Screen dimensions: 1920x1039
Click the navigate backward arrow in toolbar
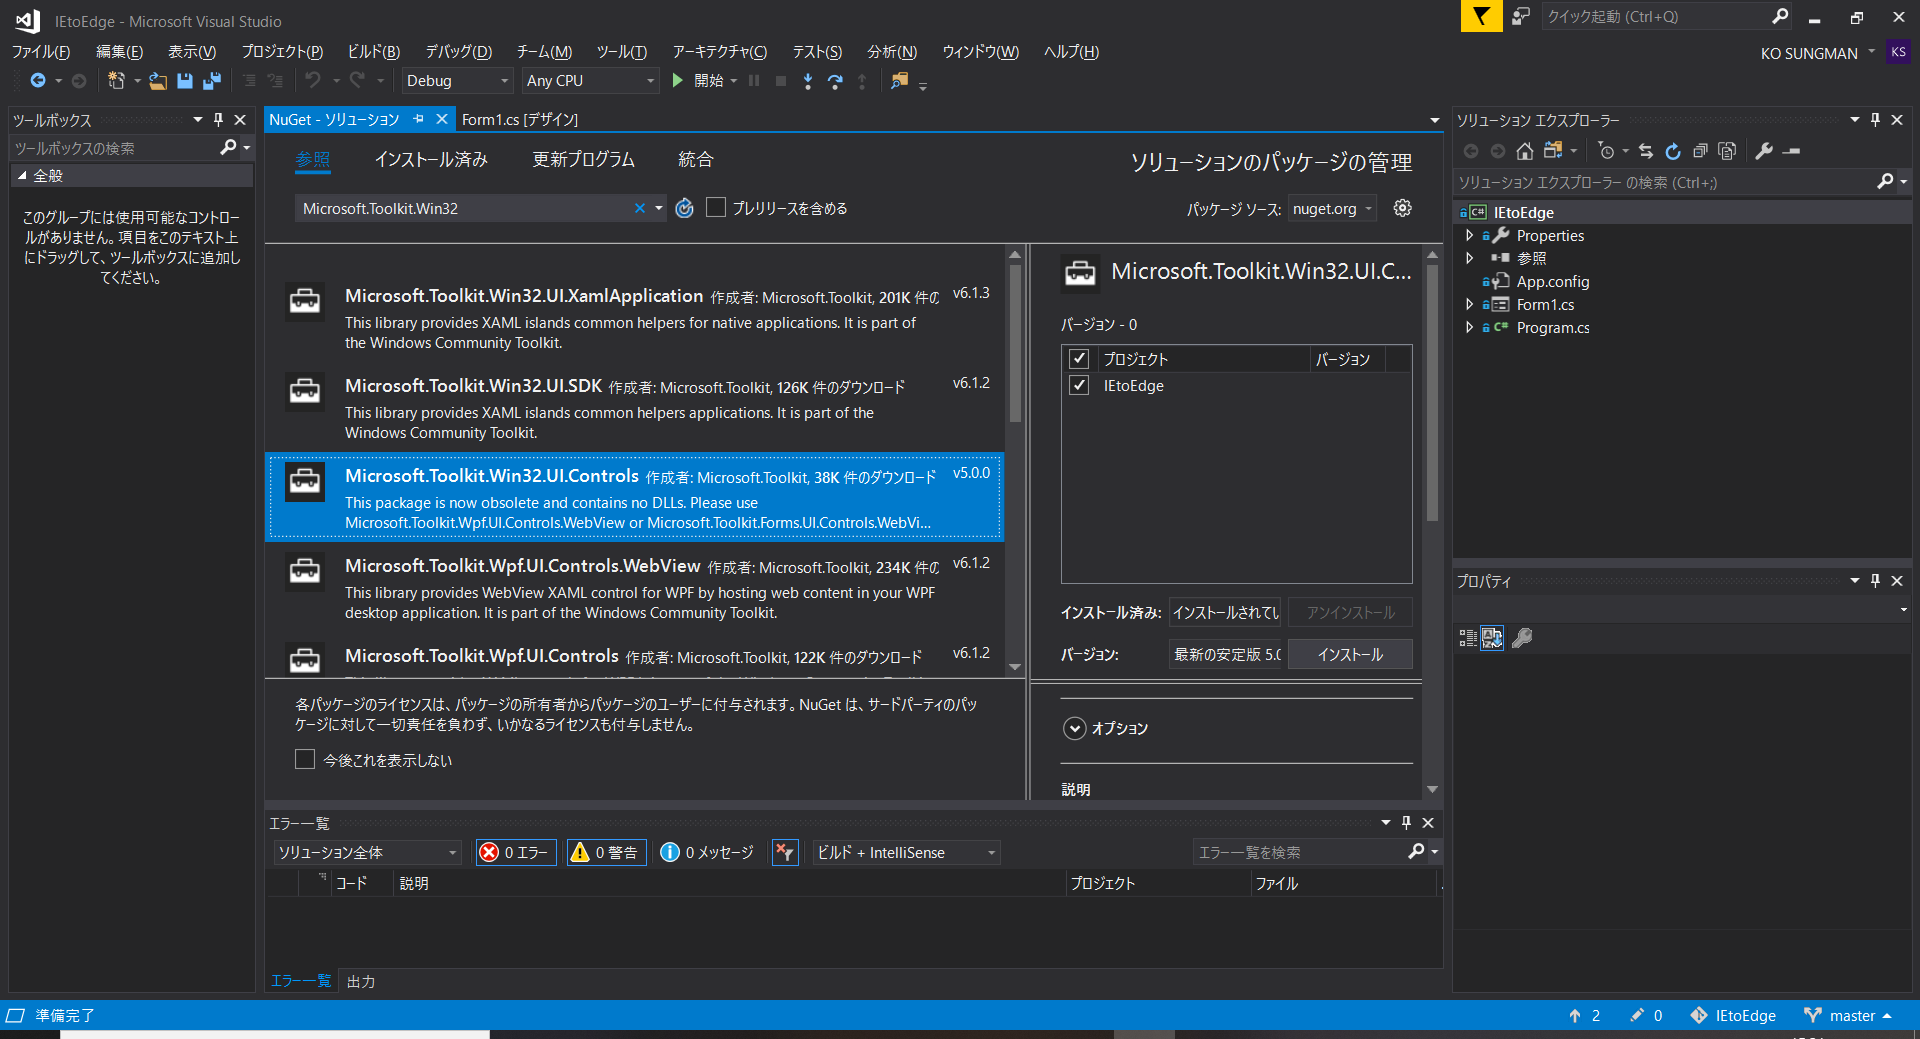38,81
